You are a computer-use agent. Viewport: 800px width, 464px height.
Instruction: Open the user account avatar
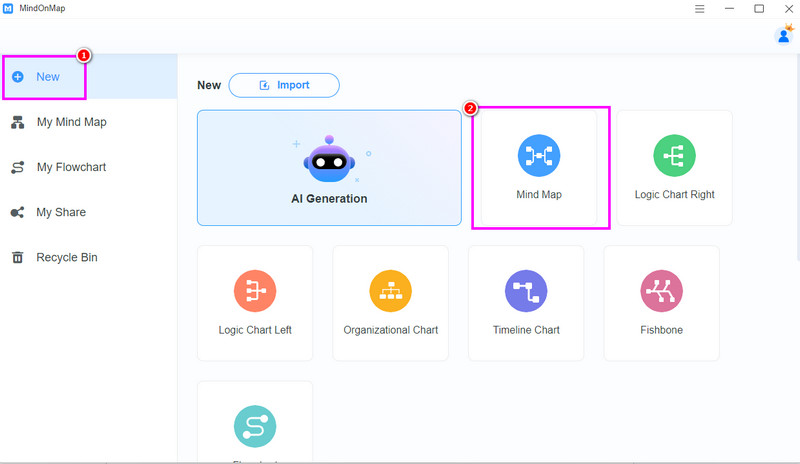pos(784,36)
